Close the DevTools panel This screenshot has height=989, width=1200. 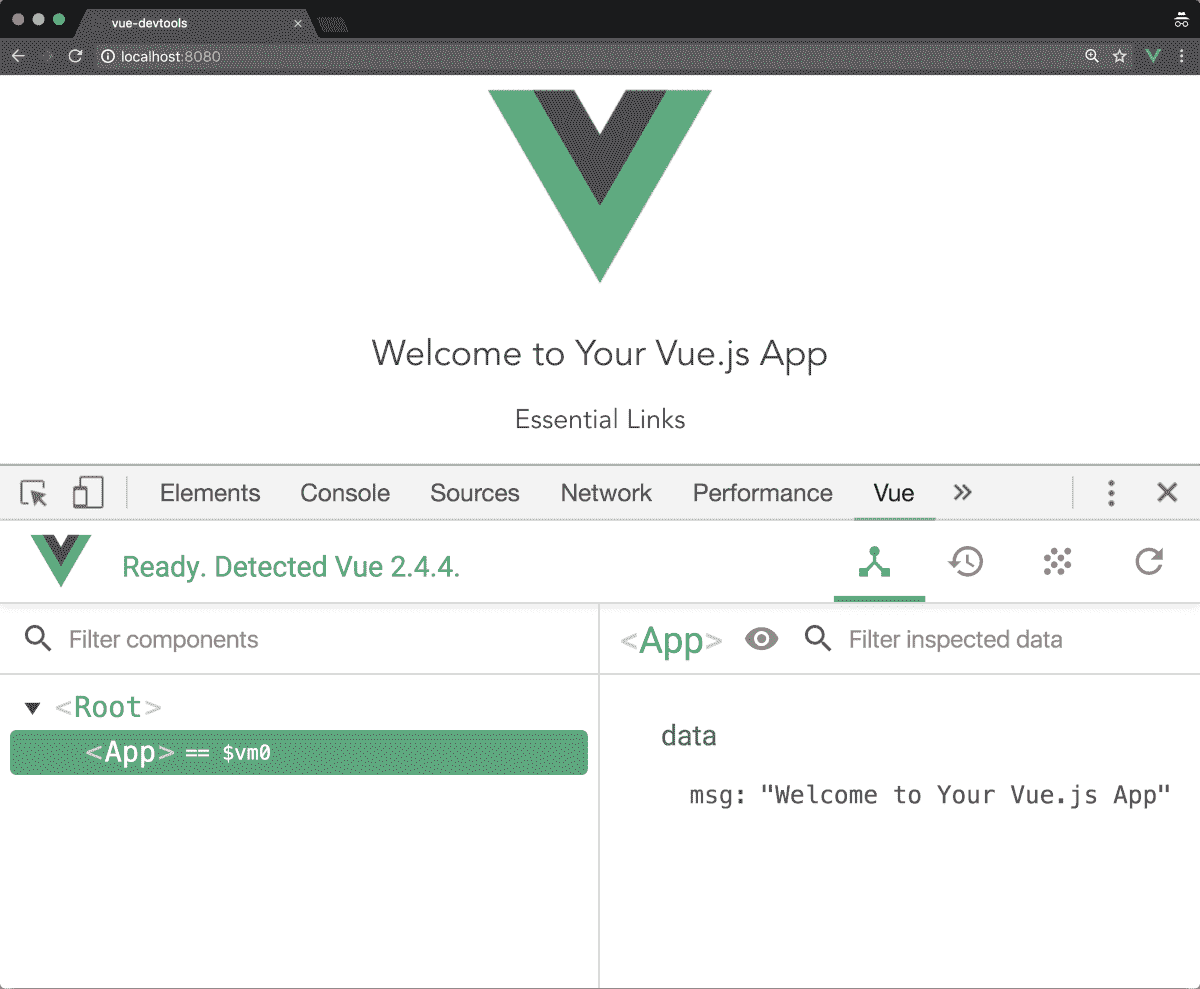pyautogui.click(x=1167, y=493)
